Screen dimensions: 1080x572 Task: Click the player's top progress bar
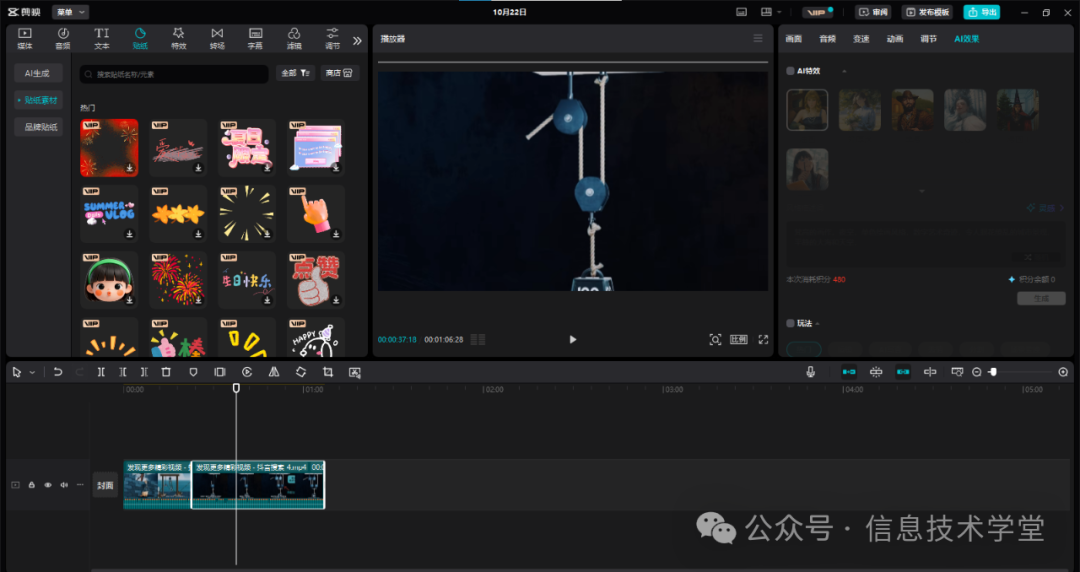(x=572, y=62)
